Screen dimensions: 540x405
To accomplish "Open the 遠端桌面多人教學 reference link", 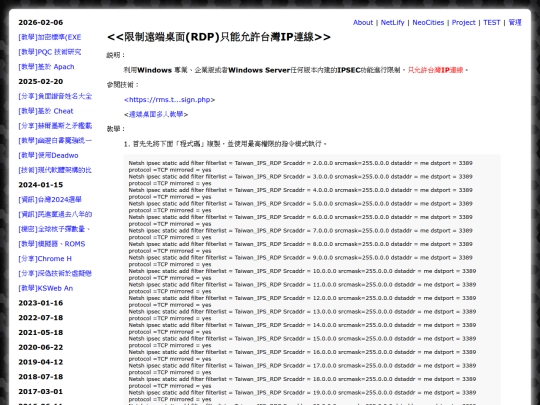I will [156, 114].
